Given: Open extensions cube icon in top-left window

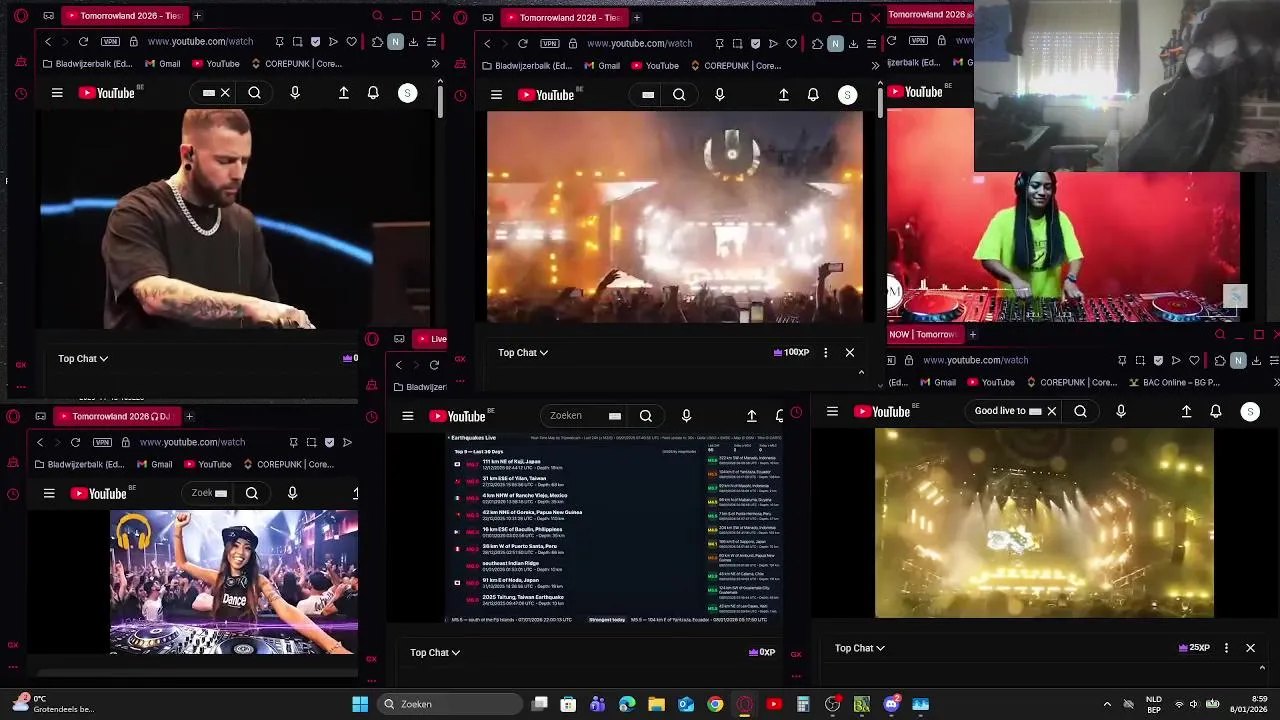Looking at the screenshot, I should click(377, 42).
